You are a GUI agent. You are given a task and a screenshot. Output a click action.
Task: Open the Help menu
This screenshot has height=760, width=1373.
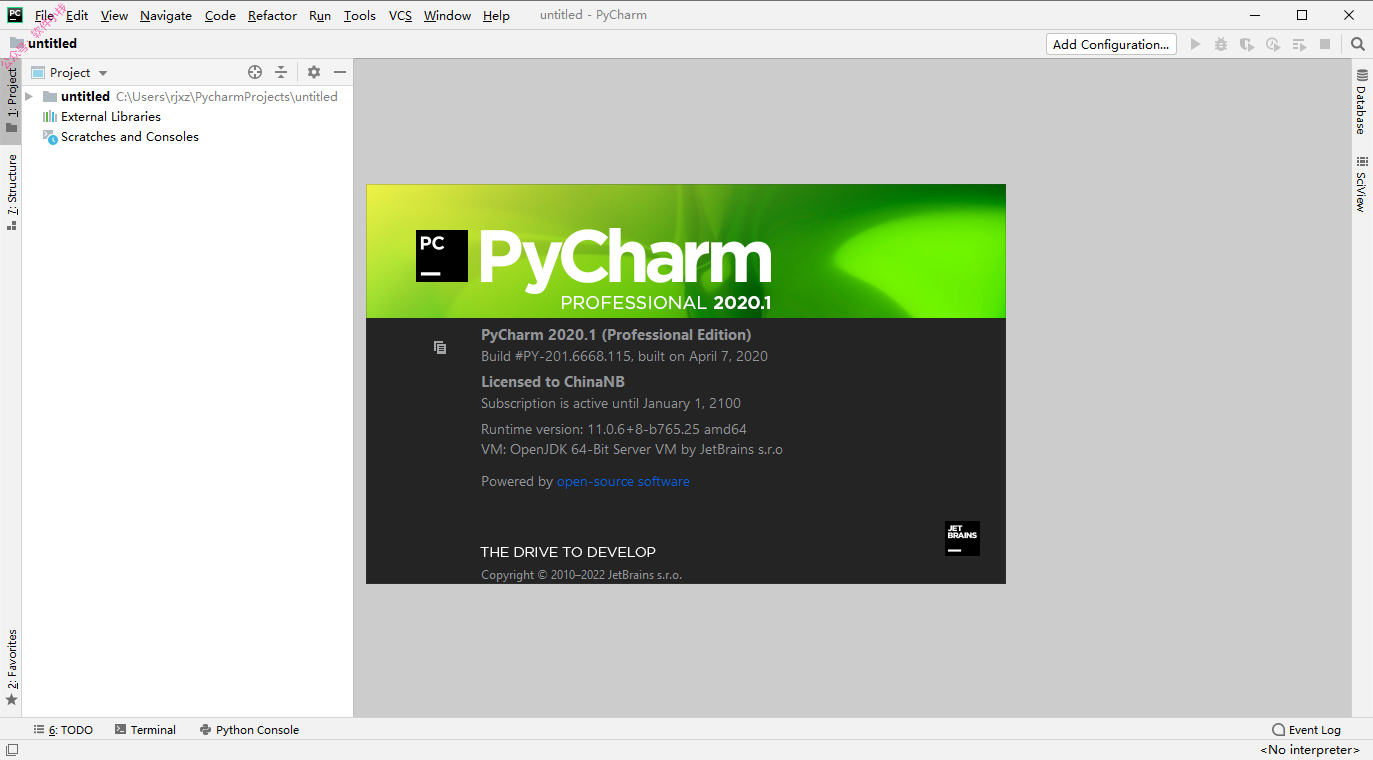pos(496,15)
